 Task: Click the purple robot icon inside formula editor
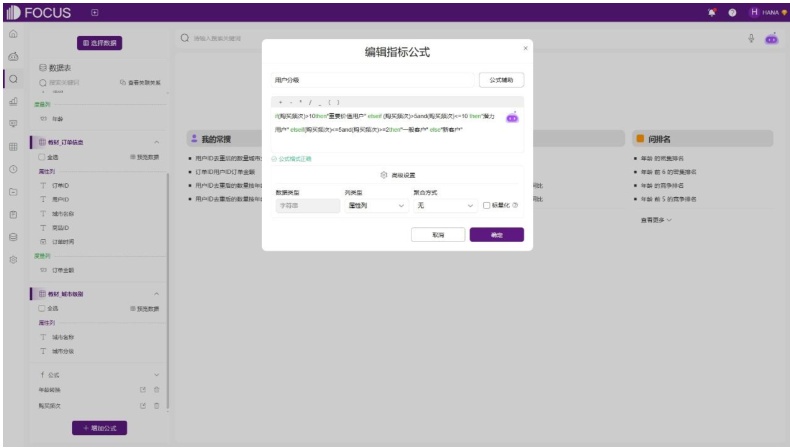click(x=512, y=117)
